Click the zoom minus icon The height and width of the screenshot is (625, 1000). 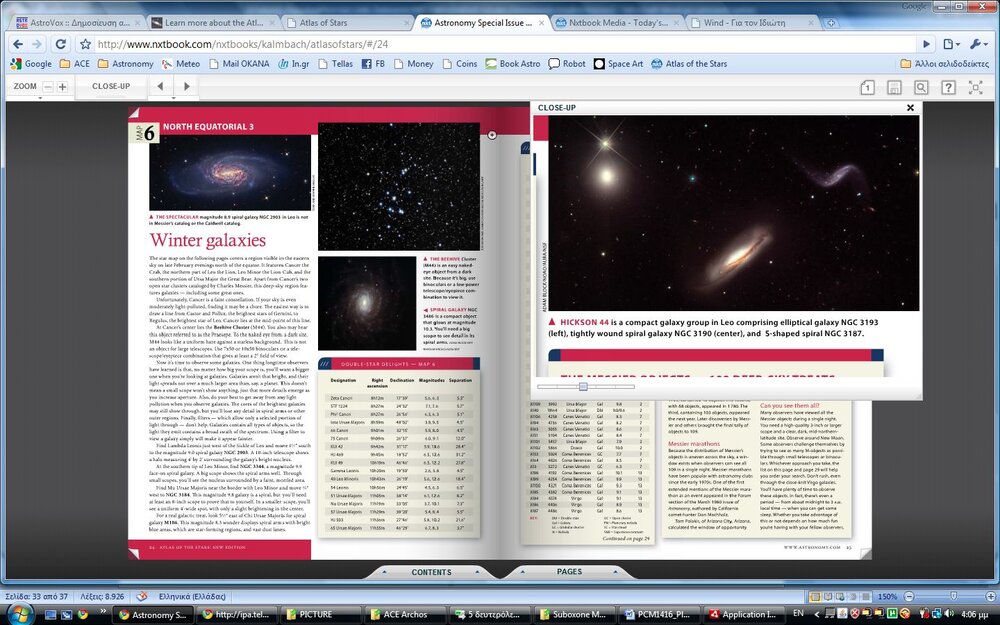coord(48,86)
